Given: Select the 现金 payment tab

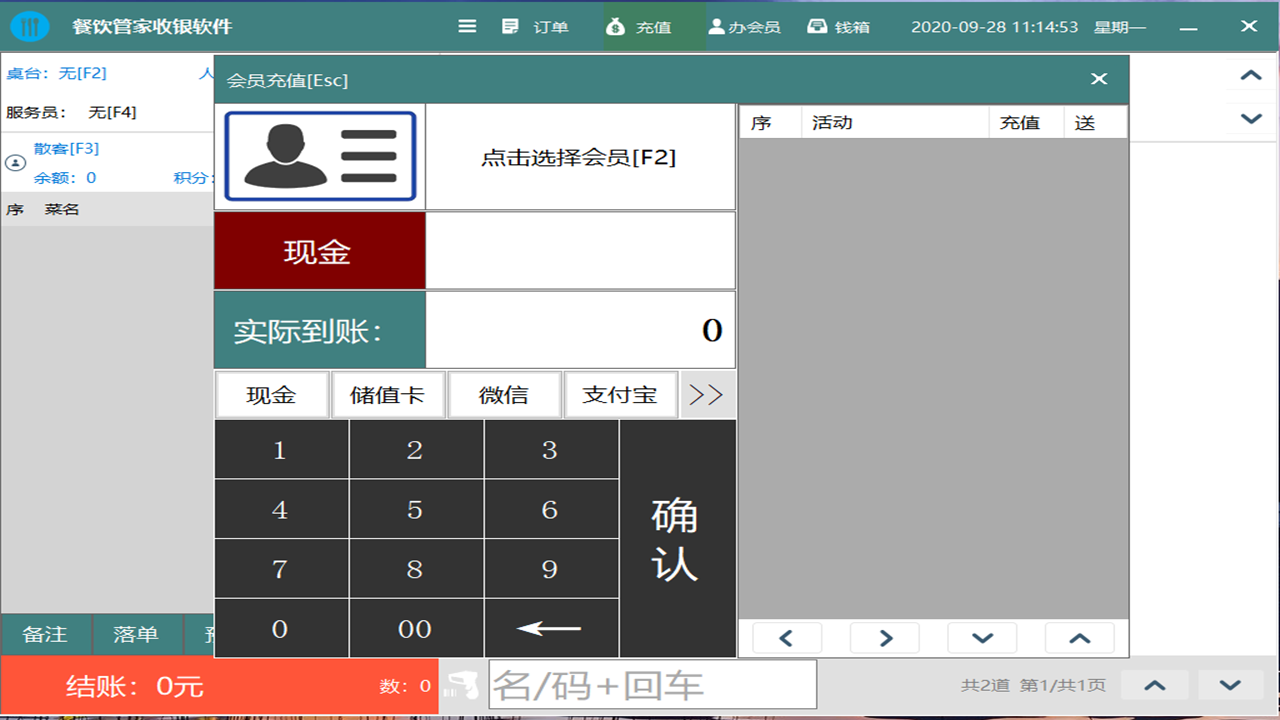Looking at the screenshot, I should [x=271, y=394].
